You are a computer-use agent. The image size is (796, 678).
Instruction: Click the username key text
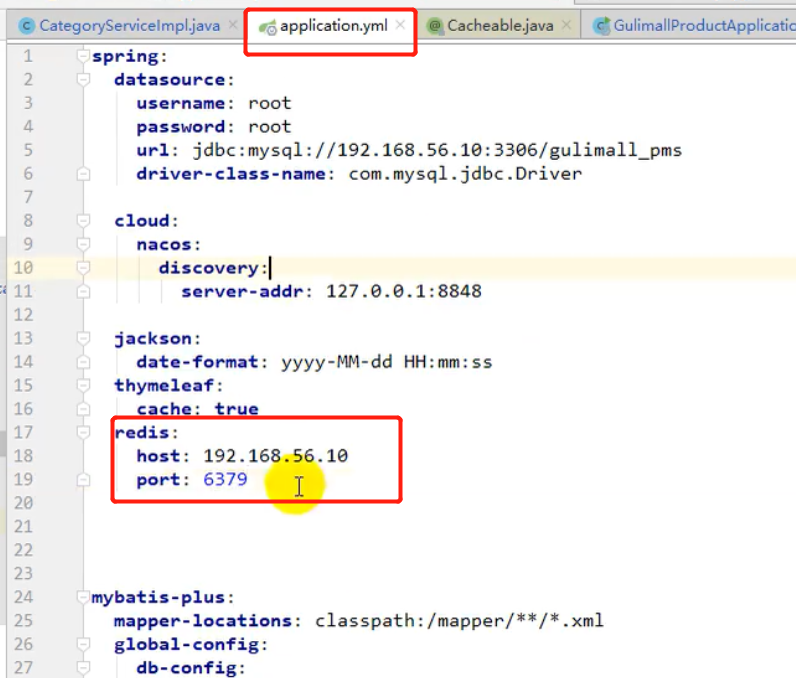[x=181, y=103]
